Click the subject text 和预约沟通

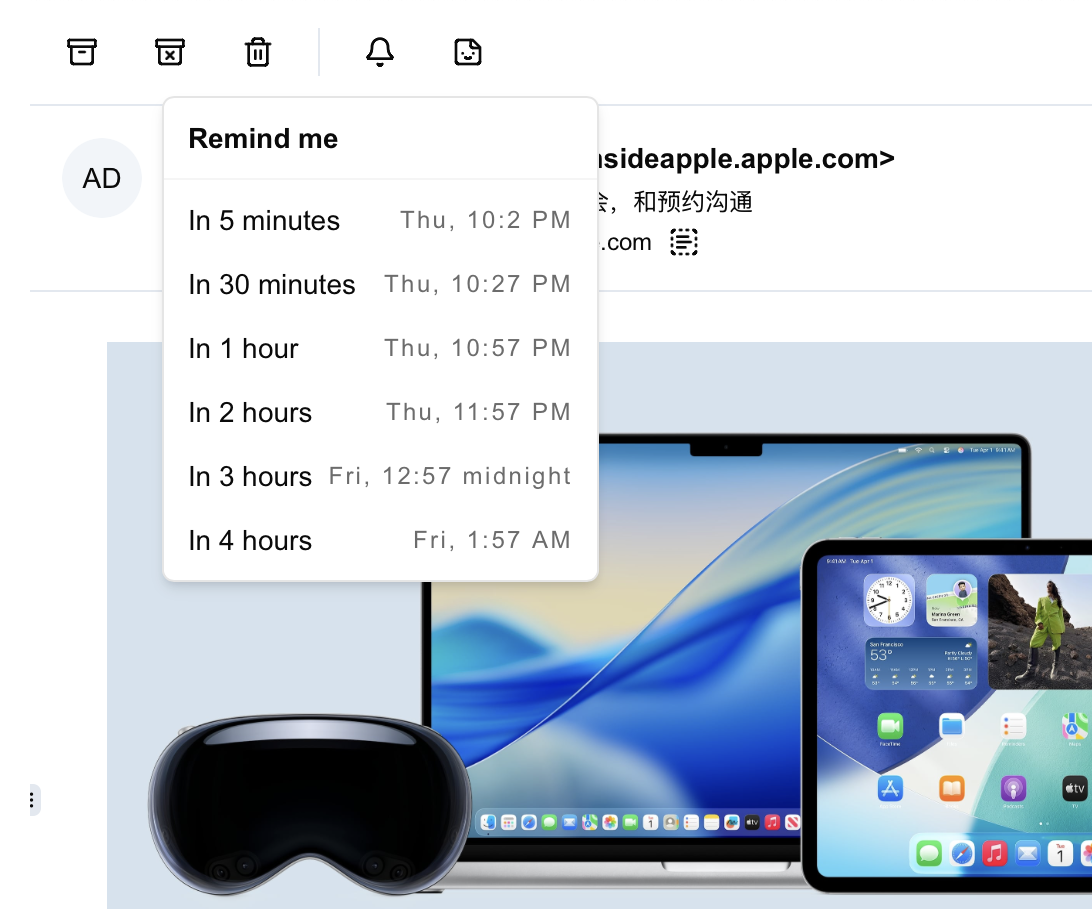[693, 202]
